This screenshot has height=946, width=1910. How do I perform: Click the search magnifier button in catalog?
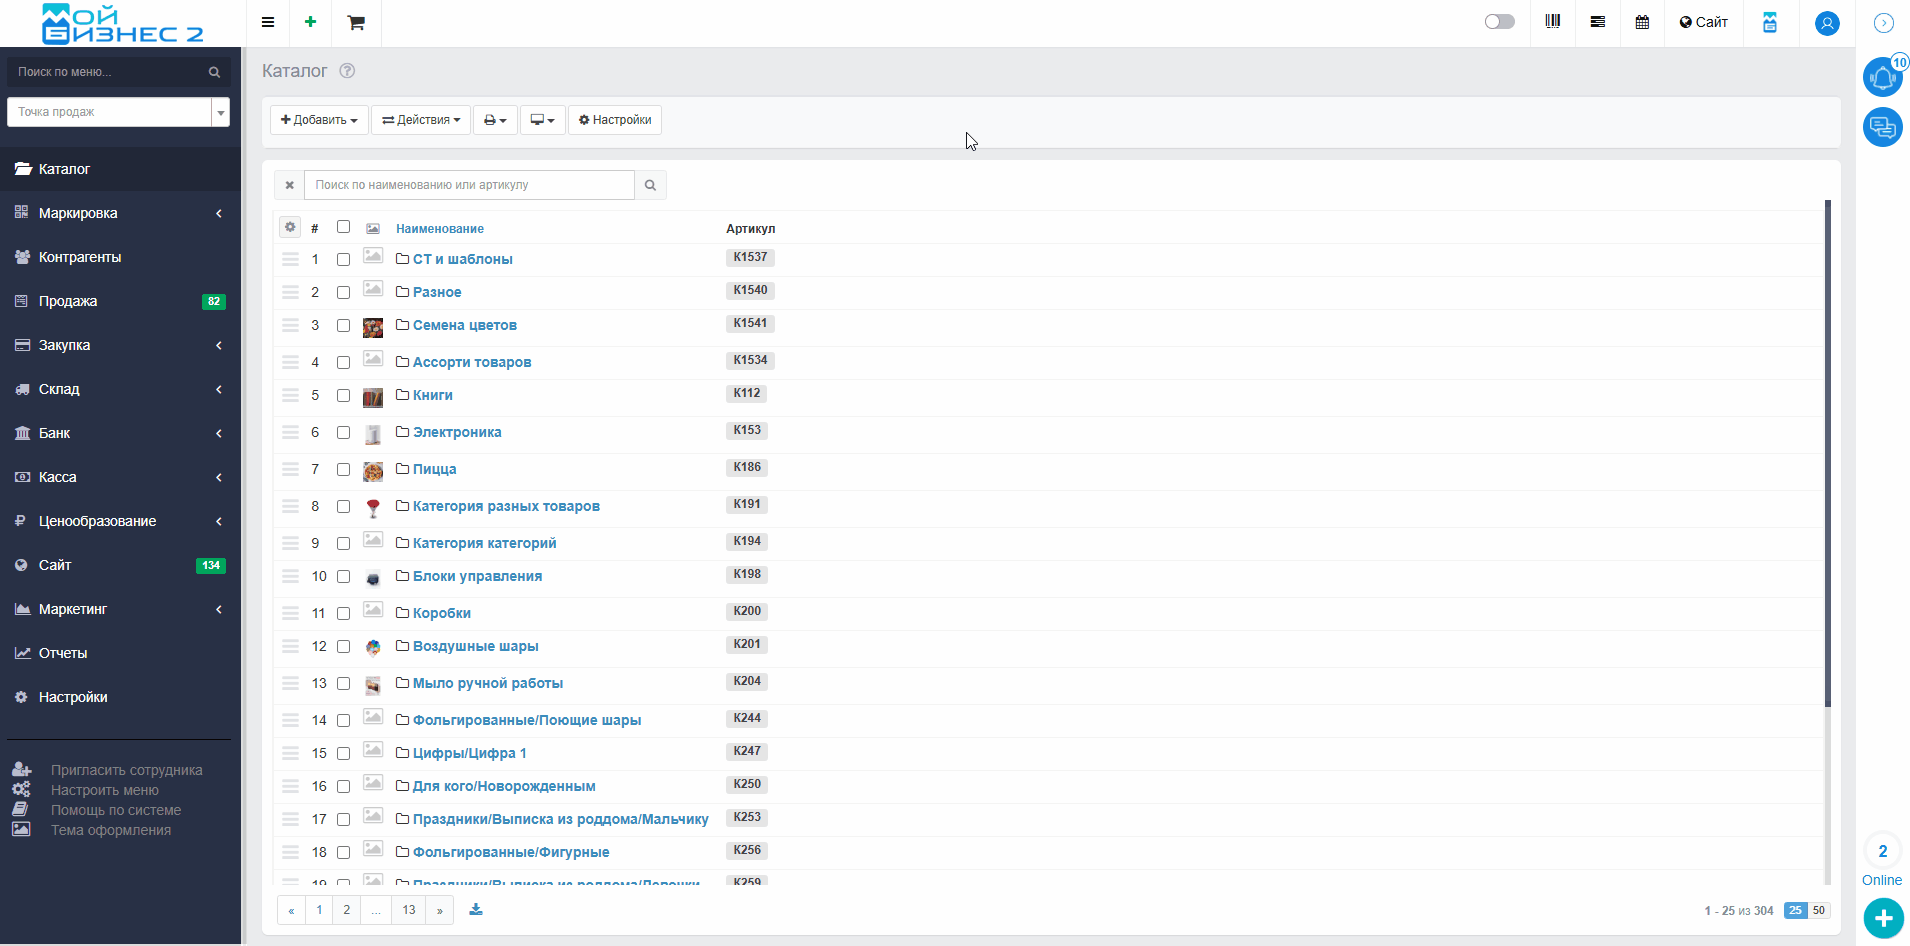point(650,185)
